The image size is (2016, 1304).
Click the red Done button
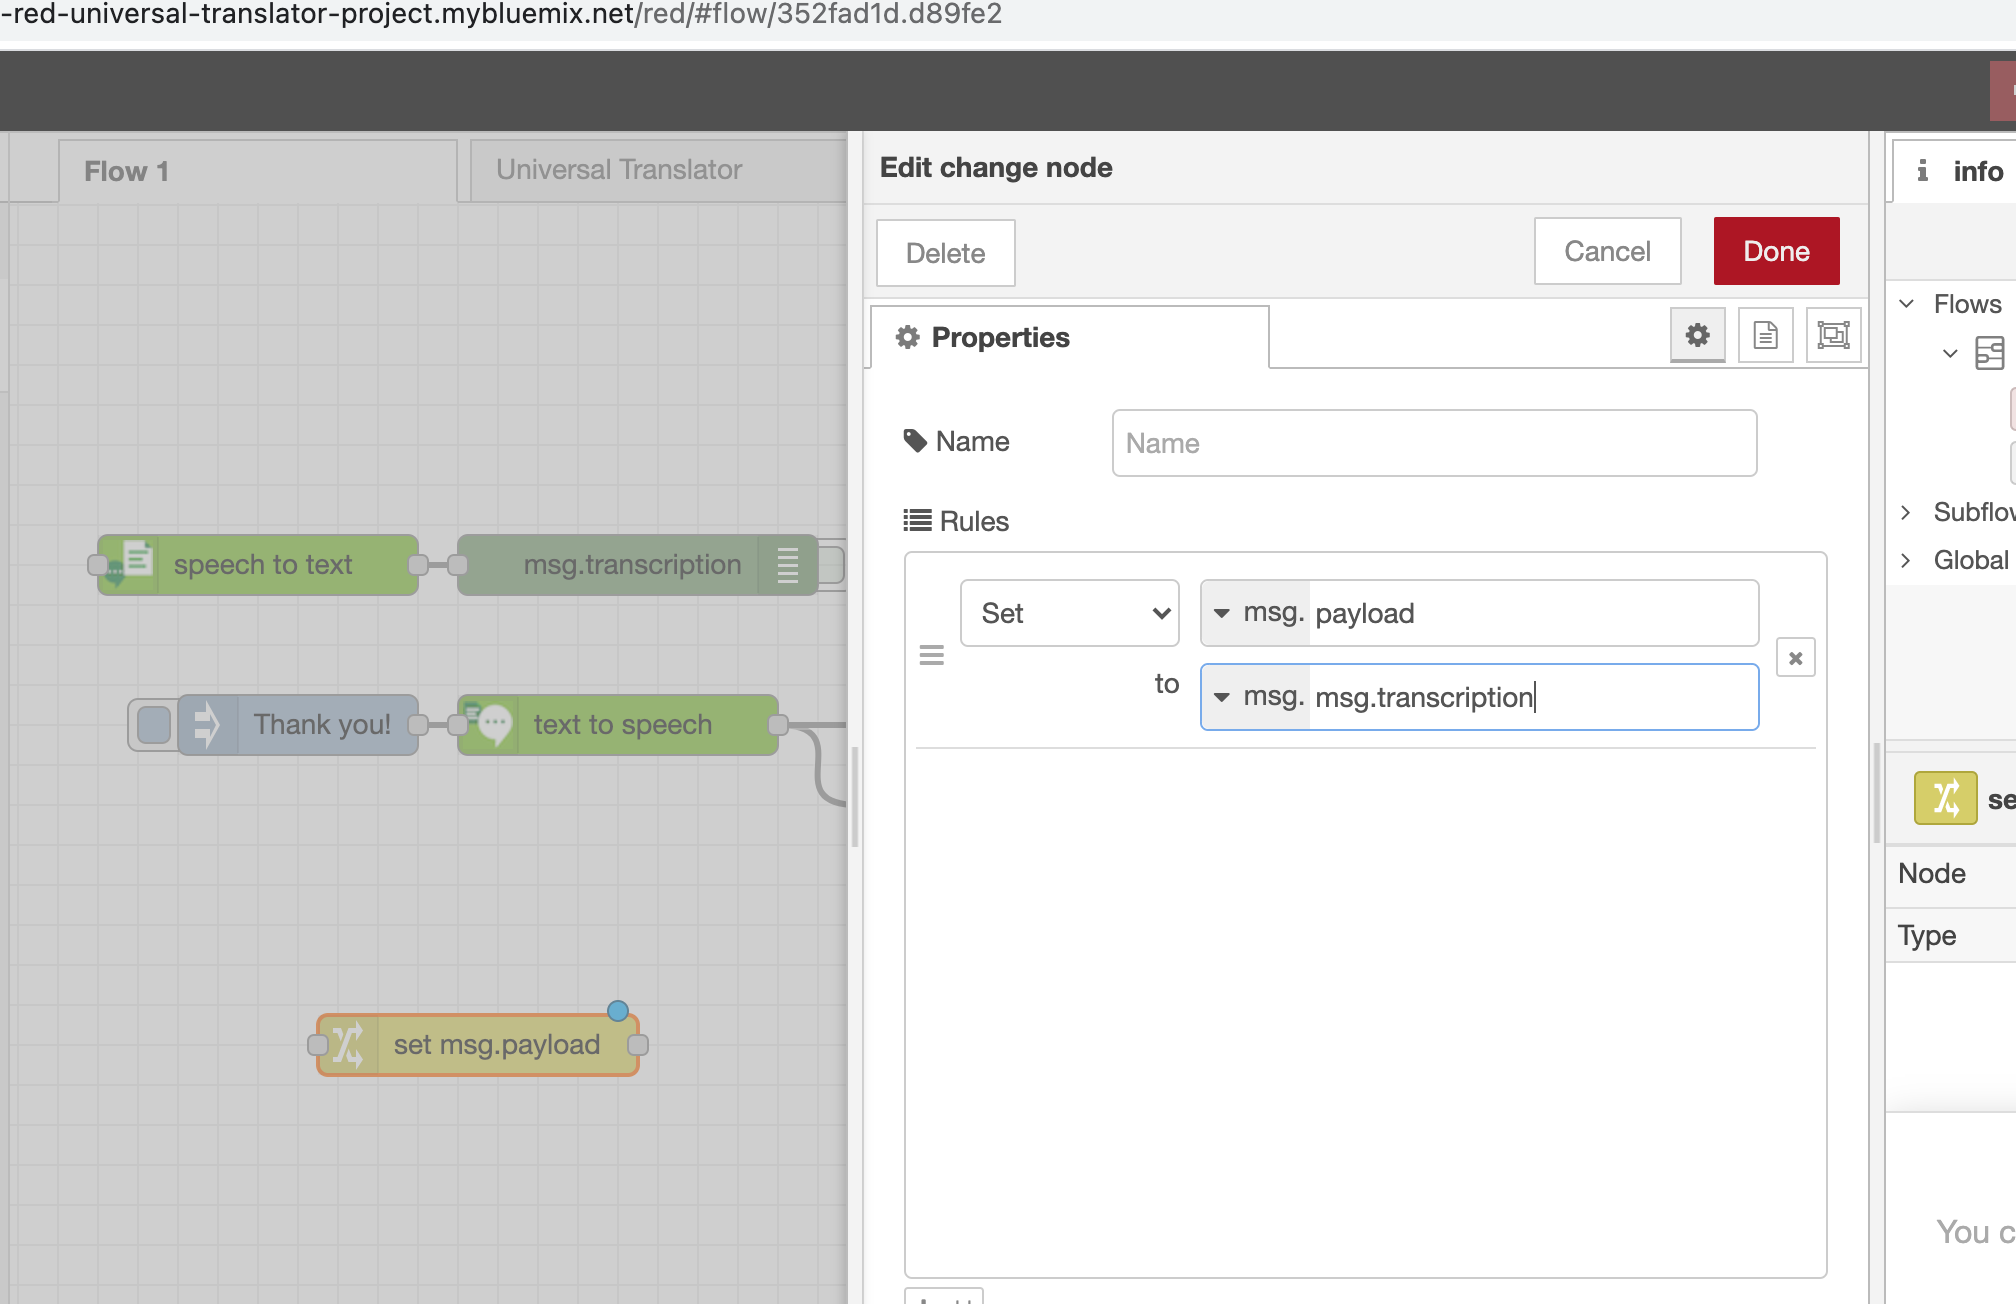click(x=1776, y=251)
